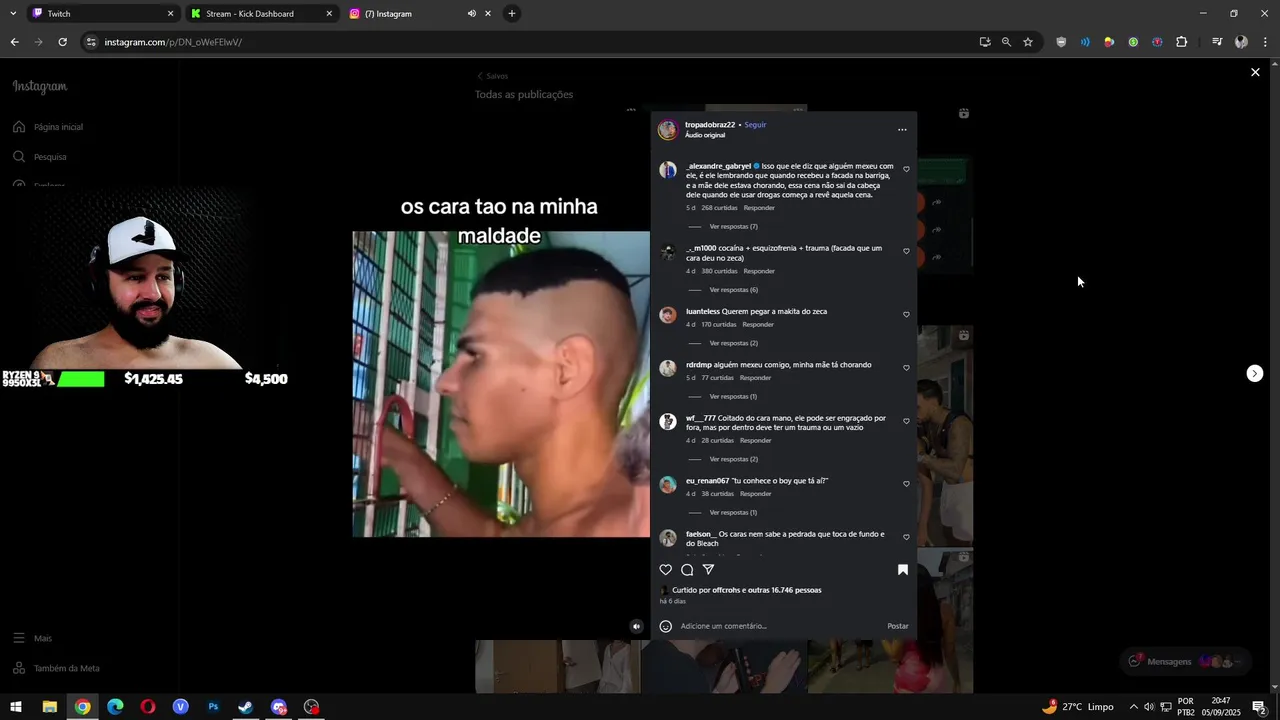The width and height of the screenshot is (1280, 720).
Task: Toggle the video mute speaker icon
Action: tap(636, 626)
